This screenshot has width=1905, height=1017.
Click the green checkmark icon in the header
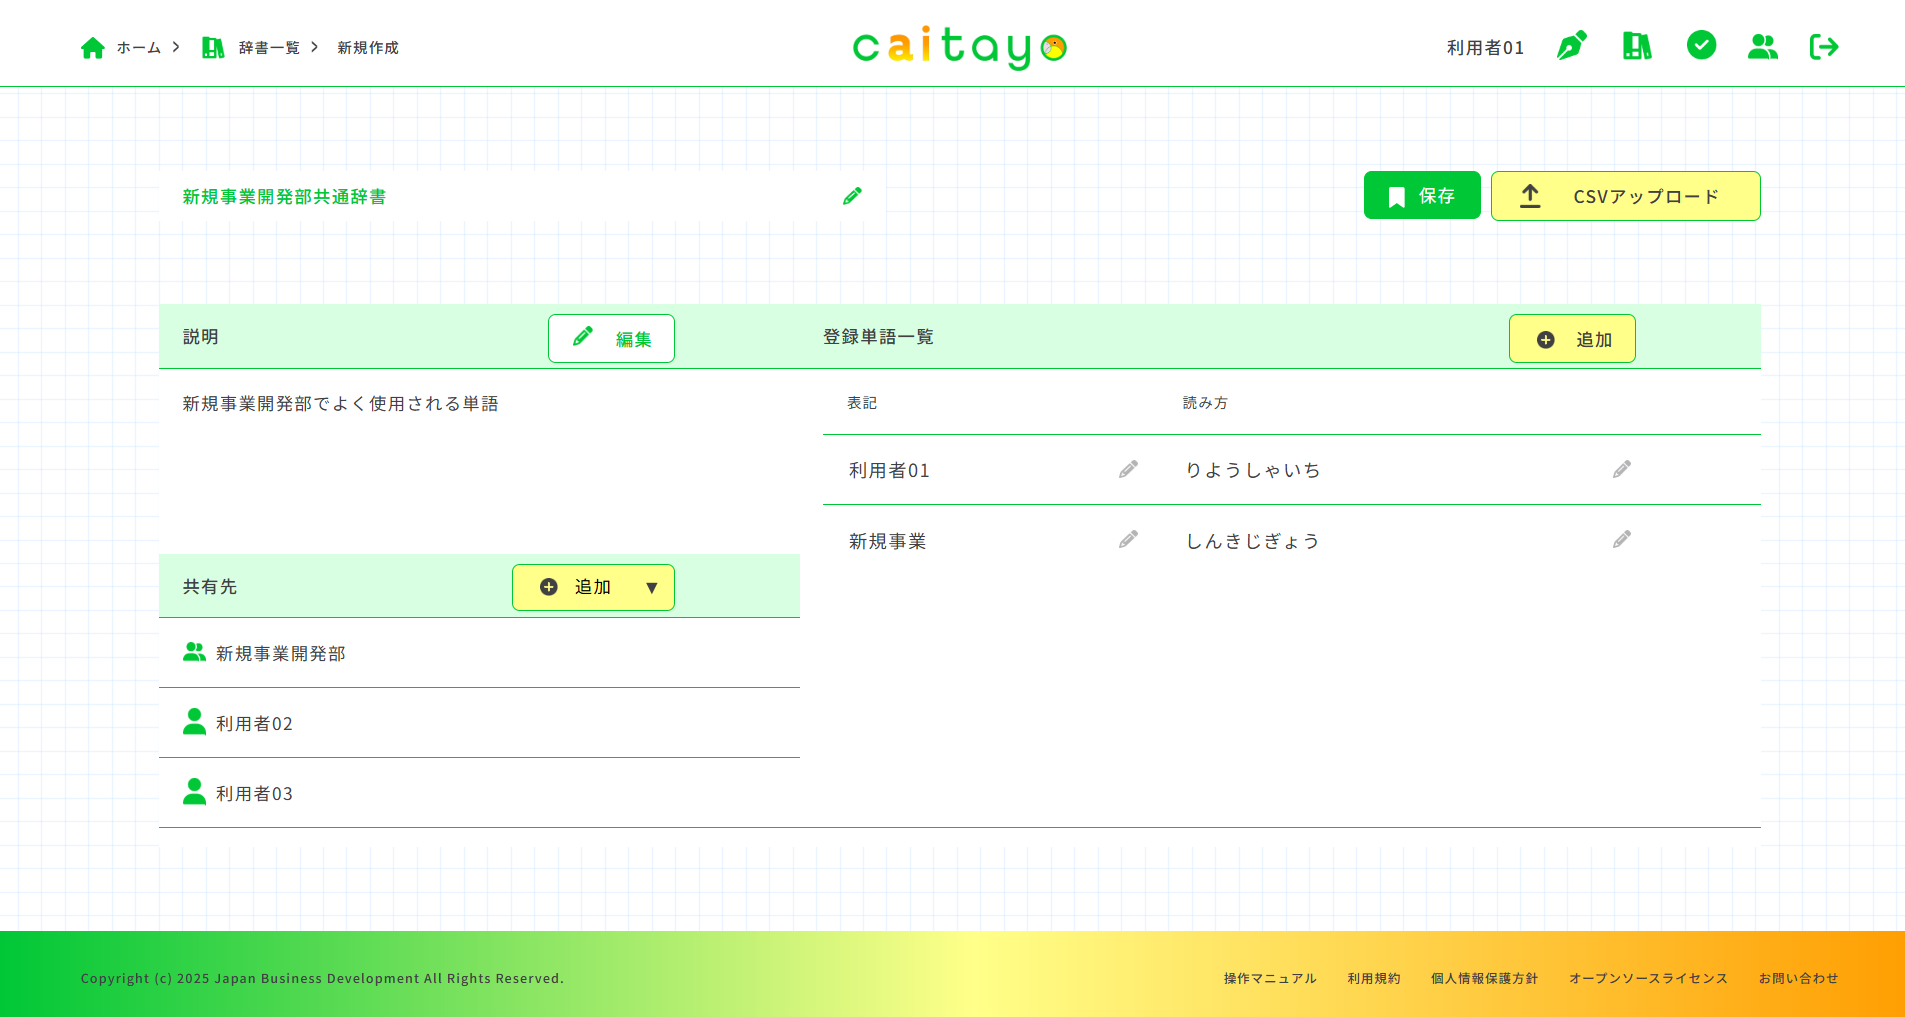point(1700,46)
